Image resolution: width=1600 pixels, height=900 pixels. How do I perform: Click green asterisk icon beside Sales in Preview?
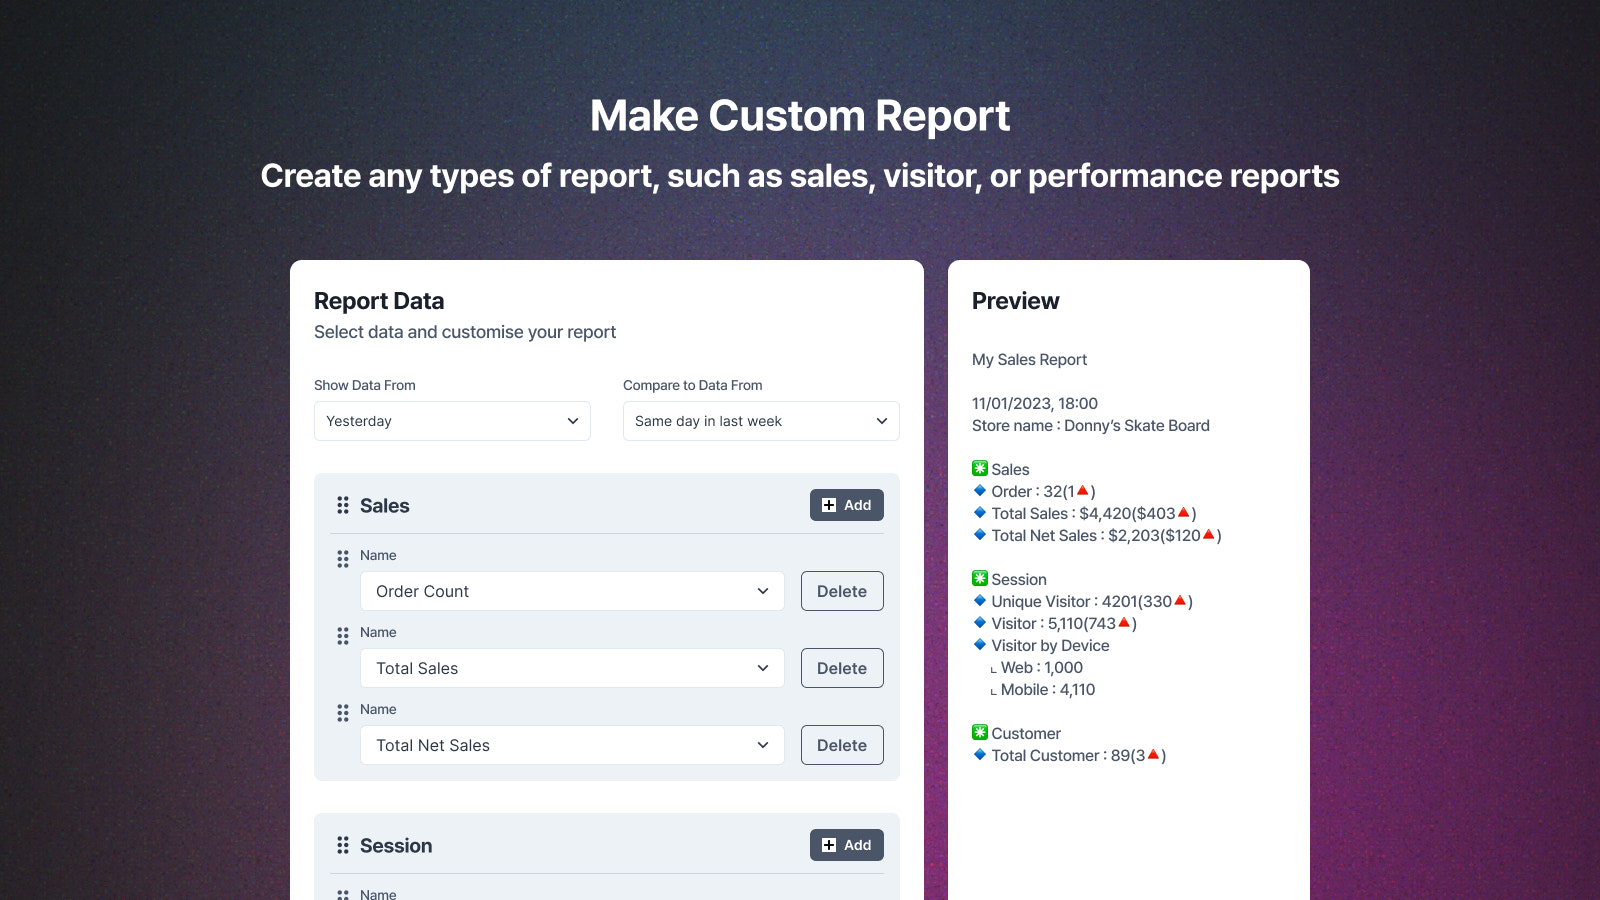pos(980,468)
